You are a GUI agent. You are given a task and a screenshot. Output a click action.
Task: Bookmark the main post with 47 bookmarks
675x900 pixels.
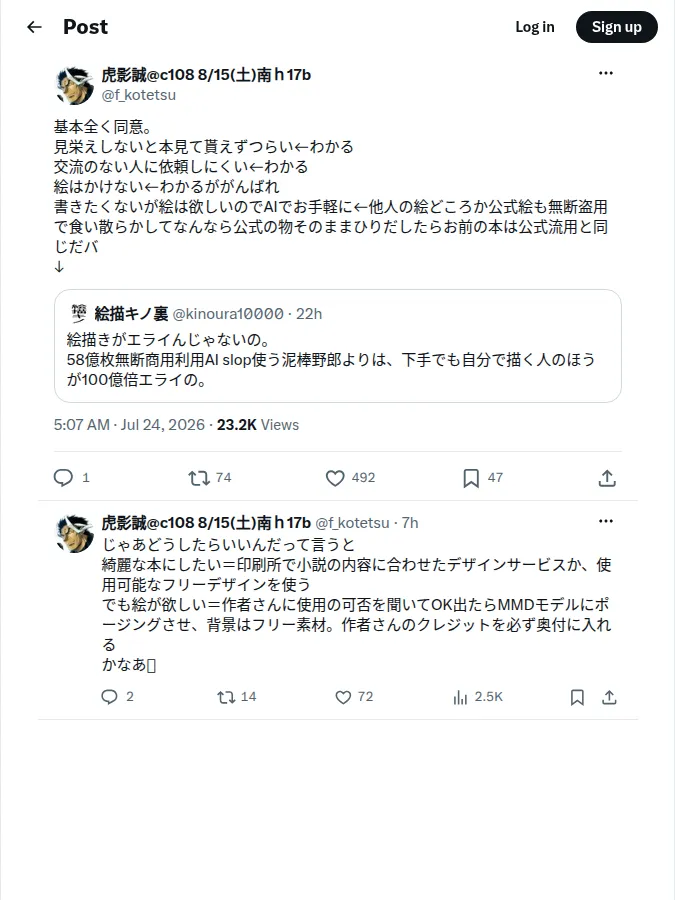pos(471,478)
